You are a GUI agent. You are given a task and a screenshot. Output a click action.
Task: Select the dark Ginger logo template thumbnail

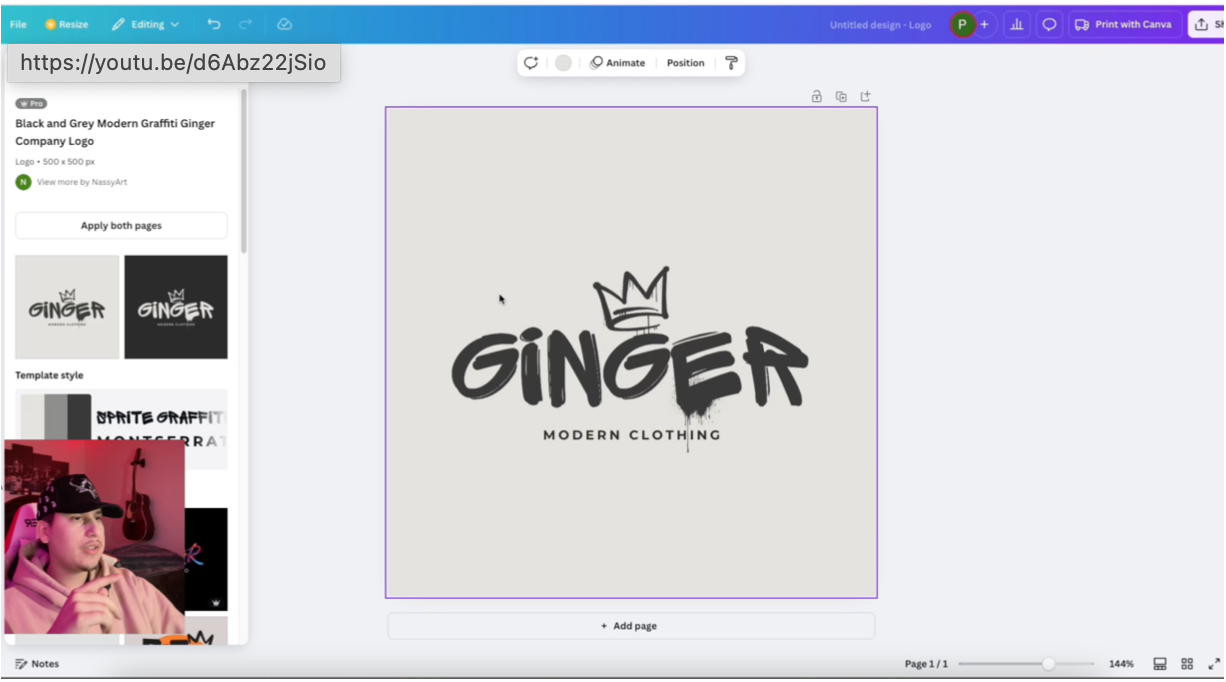click(x=176, y=307)
